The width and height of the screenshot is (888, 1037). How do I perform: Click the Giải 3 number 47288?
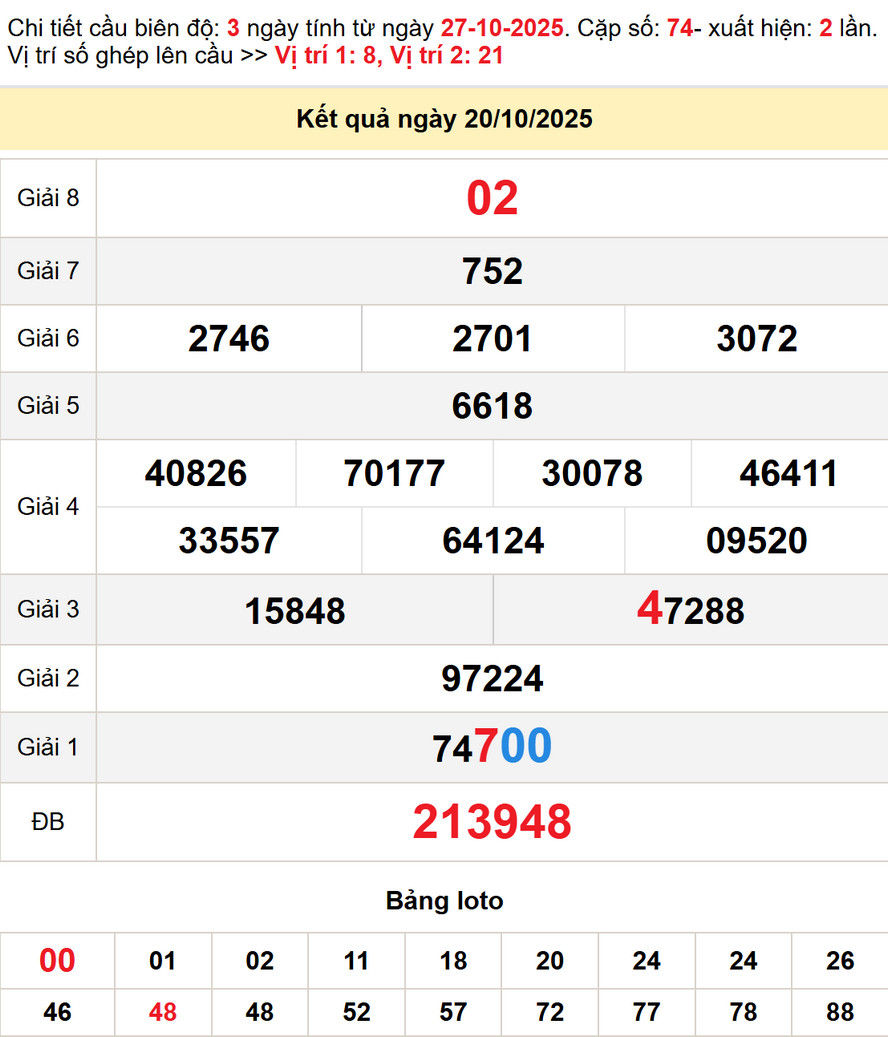click(691, 609)
